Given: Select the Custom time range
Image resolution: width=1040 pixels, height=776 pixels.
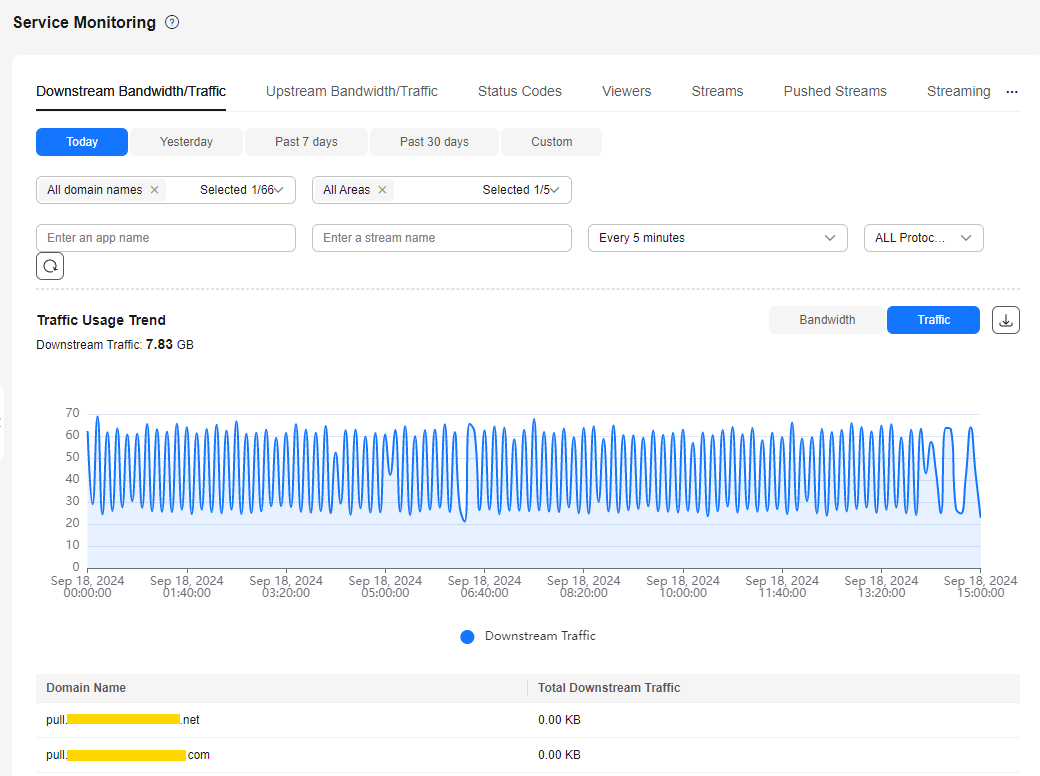Looking at the screenshot, I should [x=551, y=142].
